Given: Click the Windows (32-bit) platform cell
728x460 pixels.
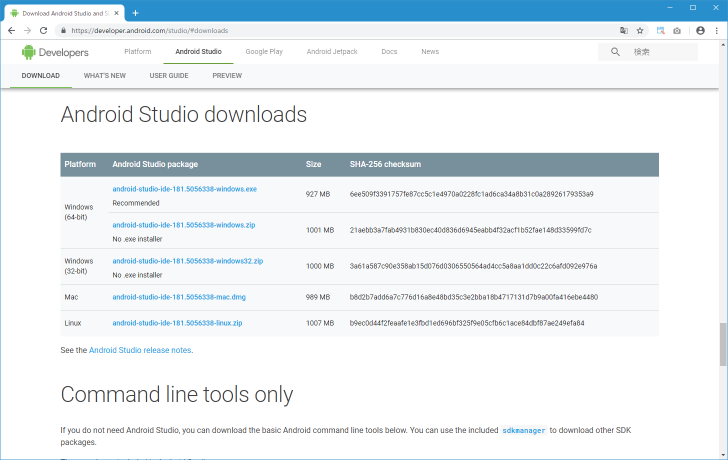Looking at the screenshot, I should 78,266.
